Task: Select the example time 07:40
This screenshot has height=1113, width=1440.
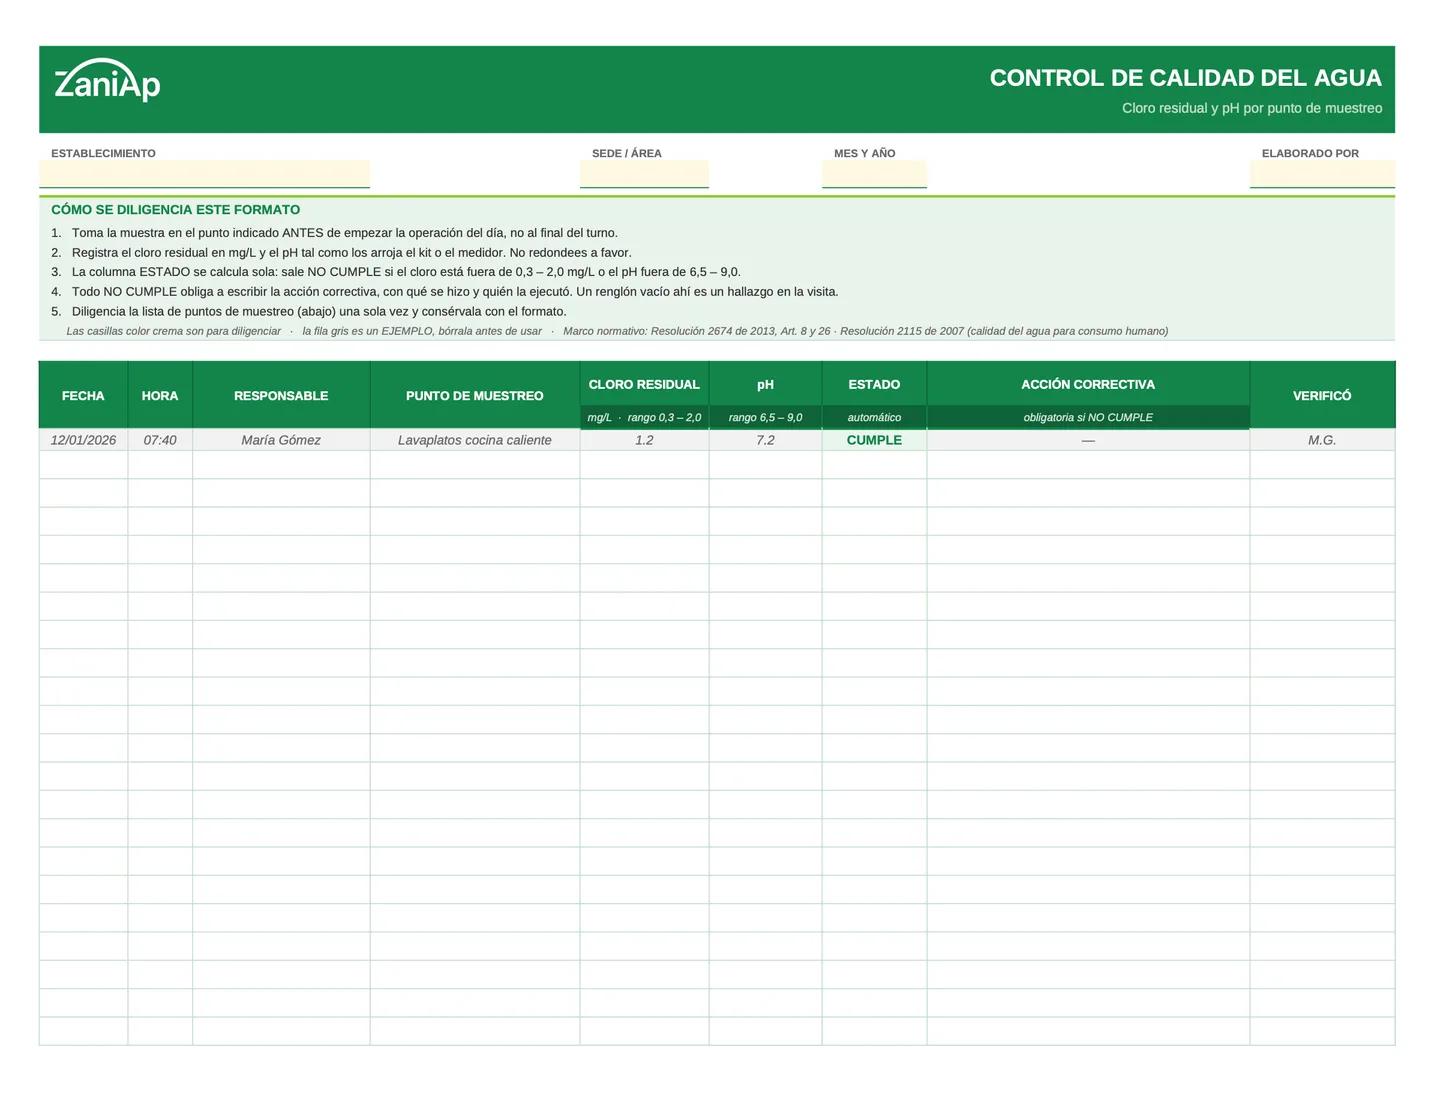Action: tap(160, 440)
